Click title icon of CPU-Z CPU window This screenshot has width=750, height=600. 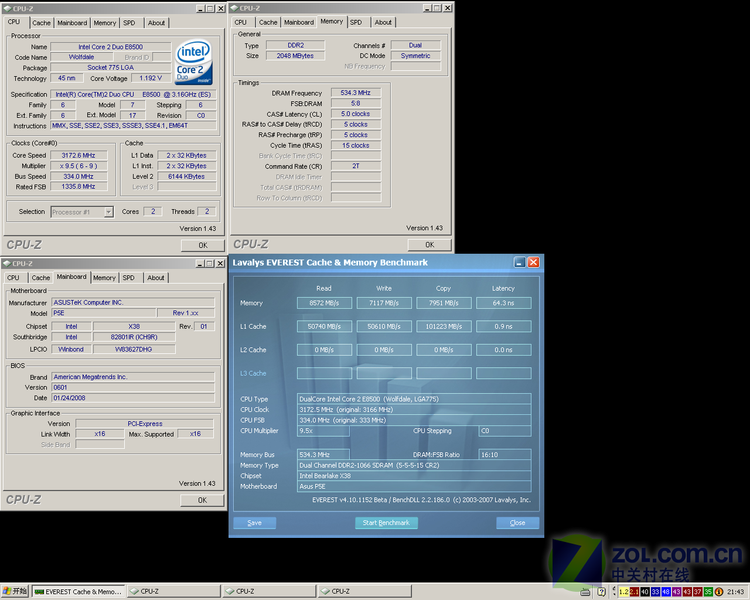[7, 9]
